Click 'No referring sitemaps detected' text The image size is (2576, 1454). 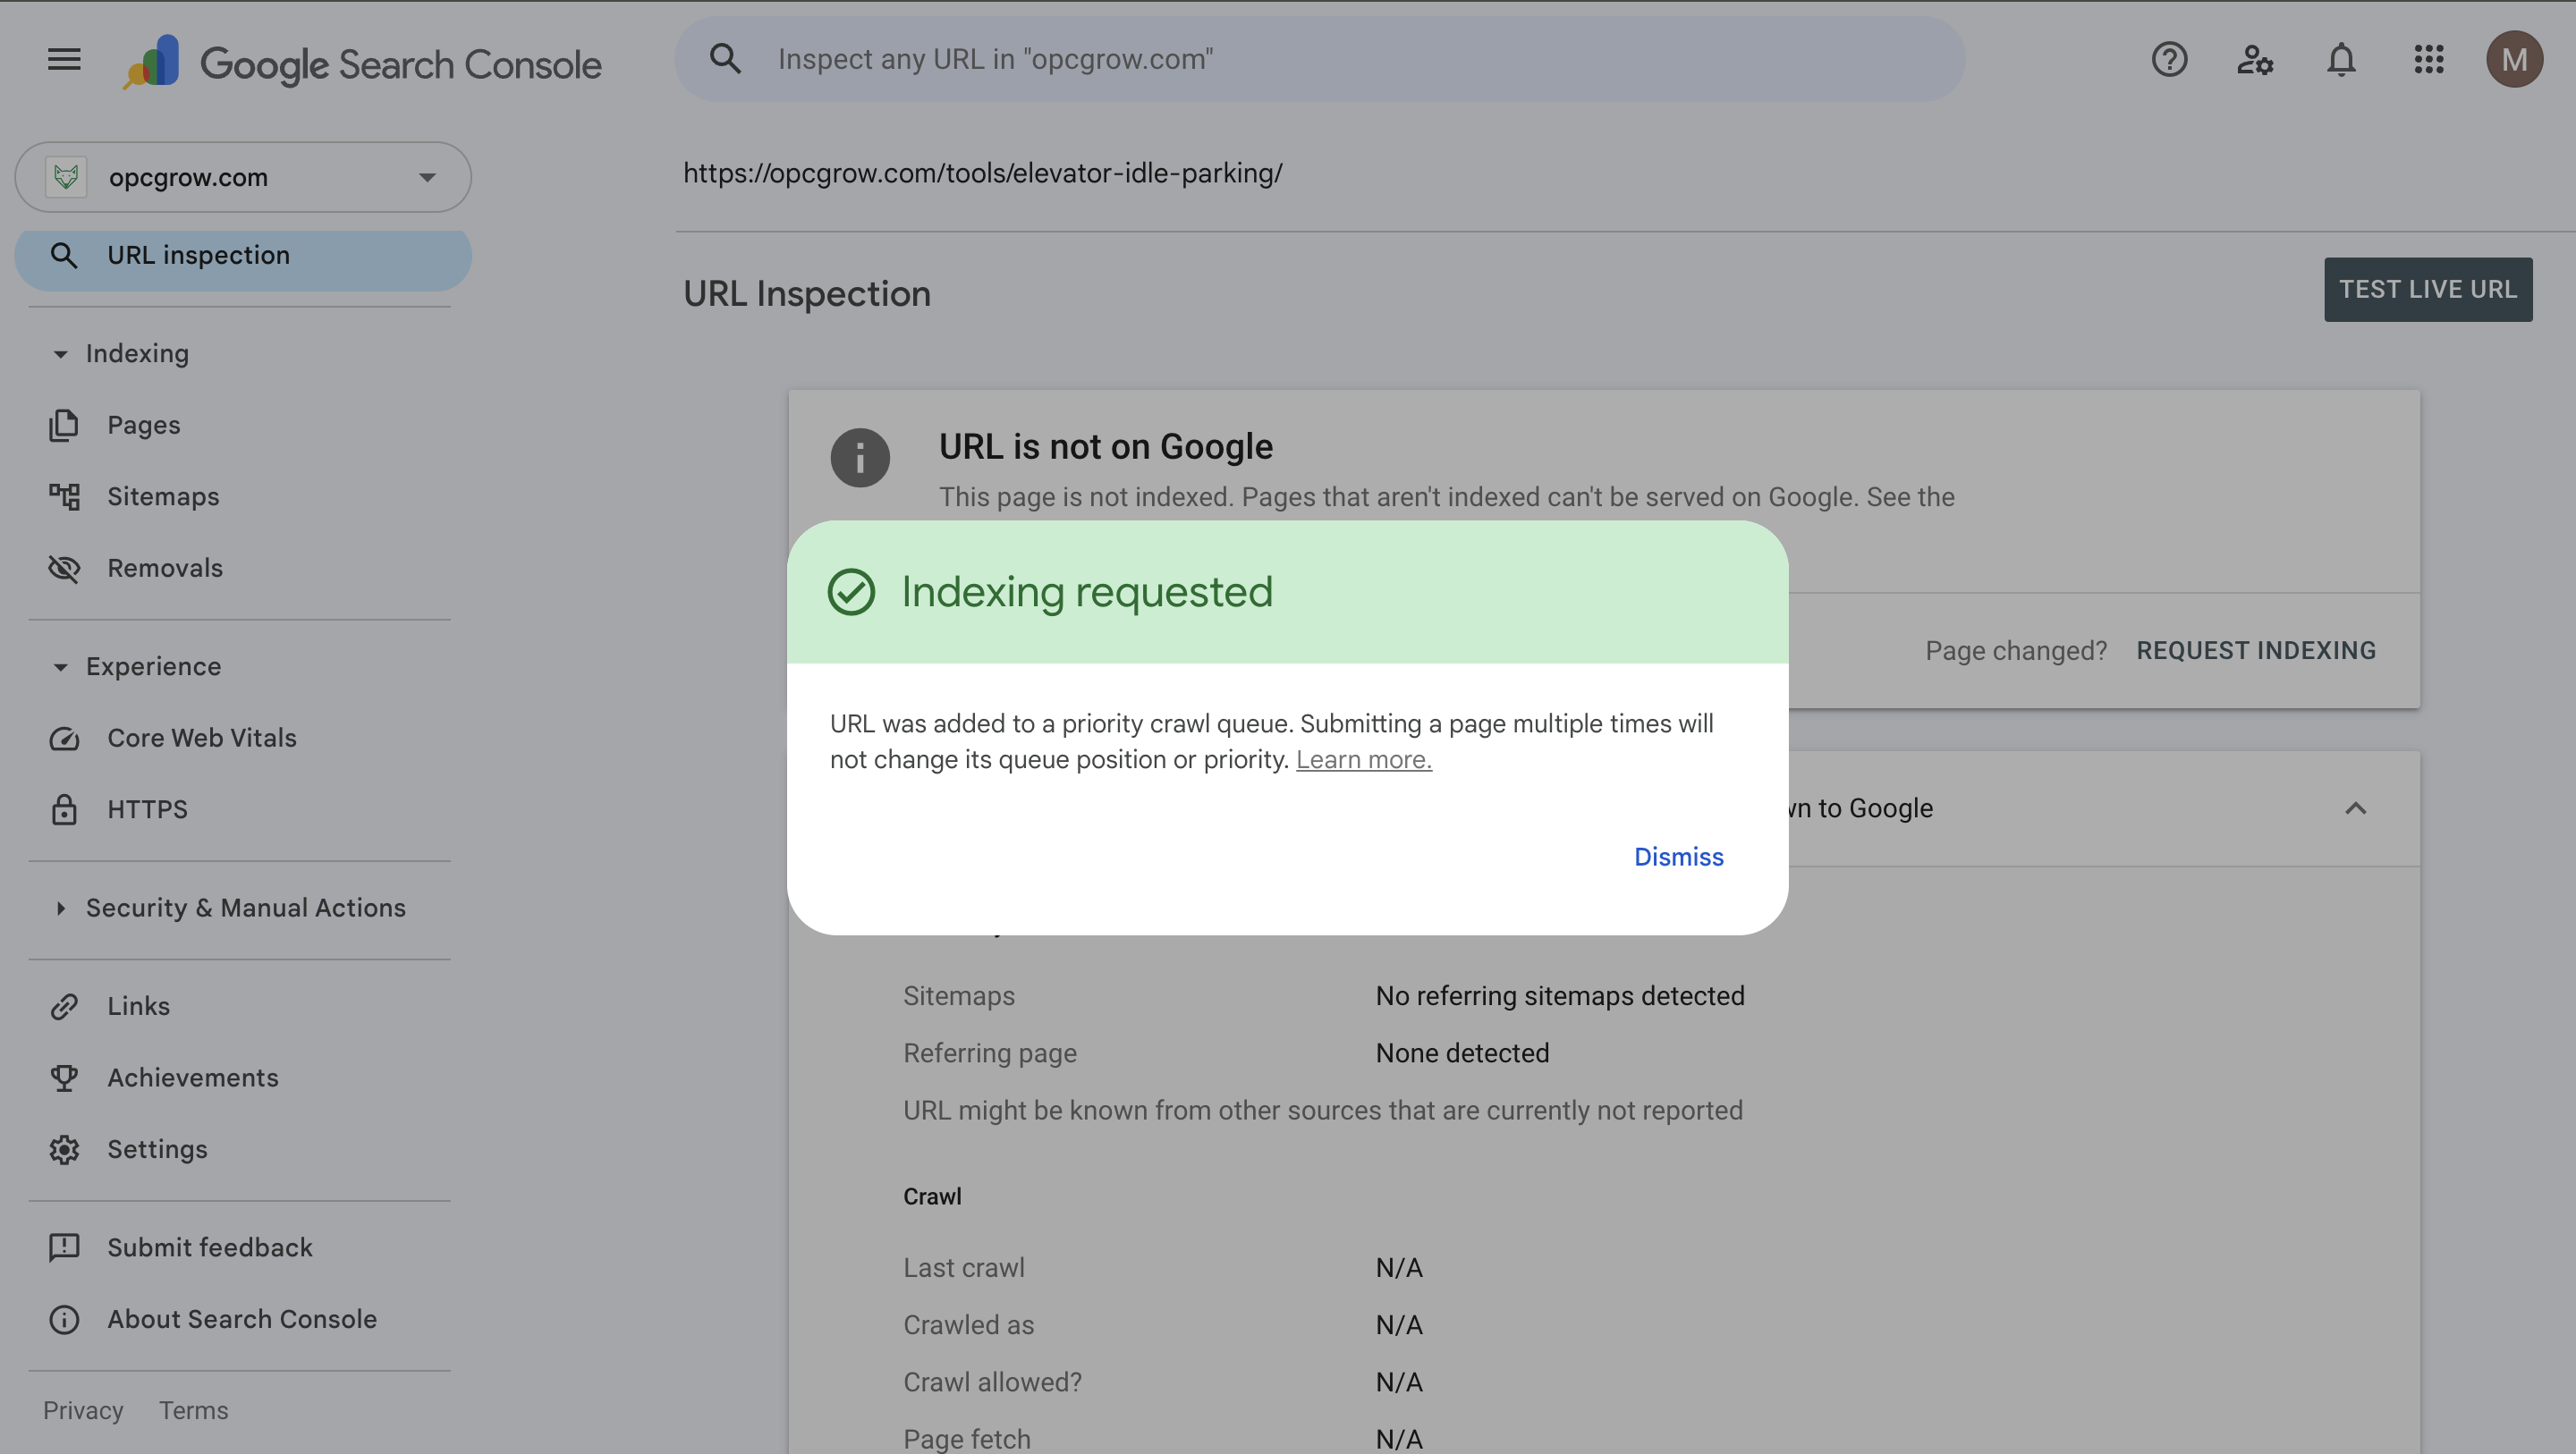coord(1560,996)
